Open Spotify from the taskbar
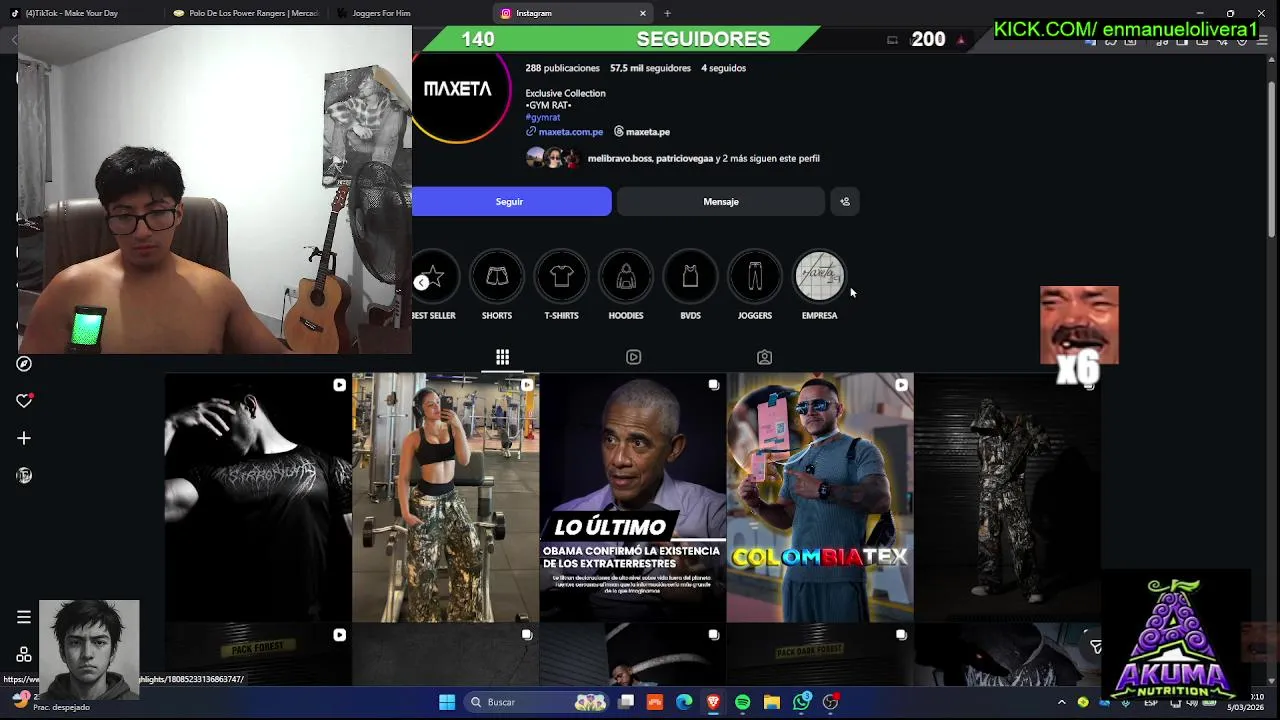Image resolution: width=1280 pixels, height=720 pixels. (x=742, y=702)
